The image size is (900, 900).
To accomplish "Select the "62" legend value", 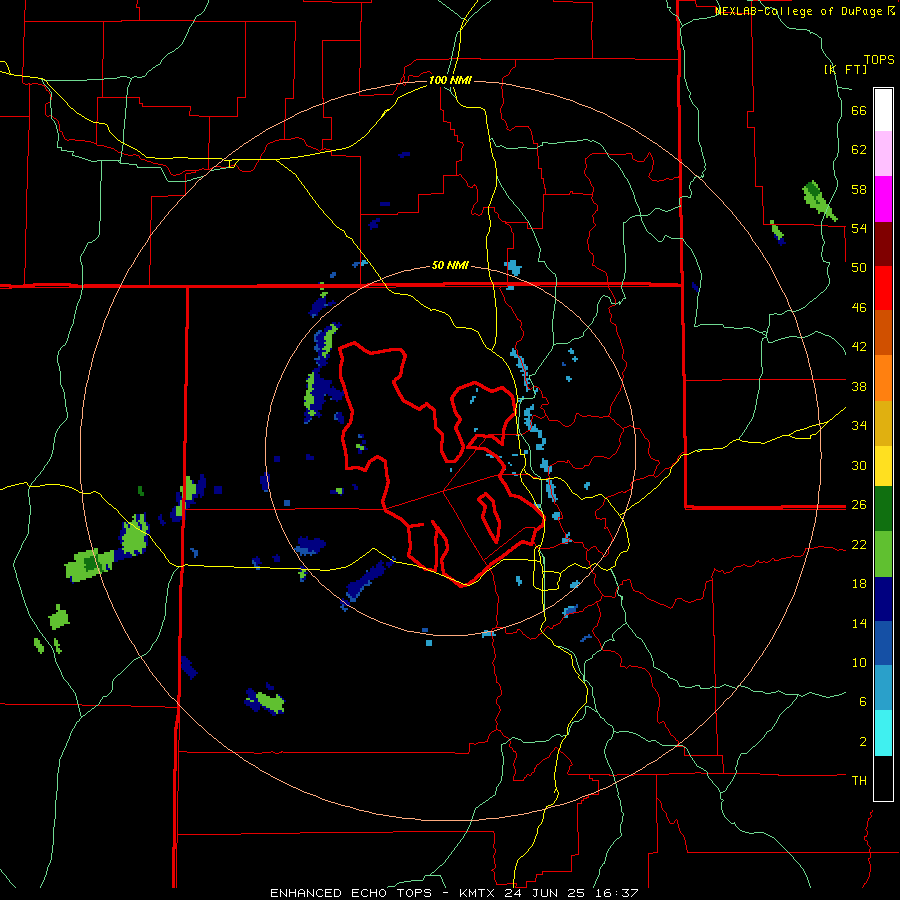I will click(859, 150).
